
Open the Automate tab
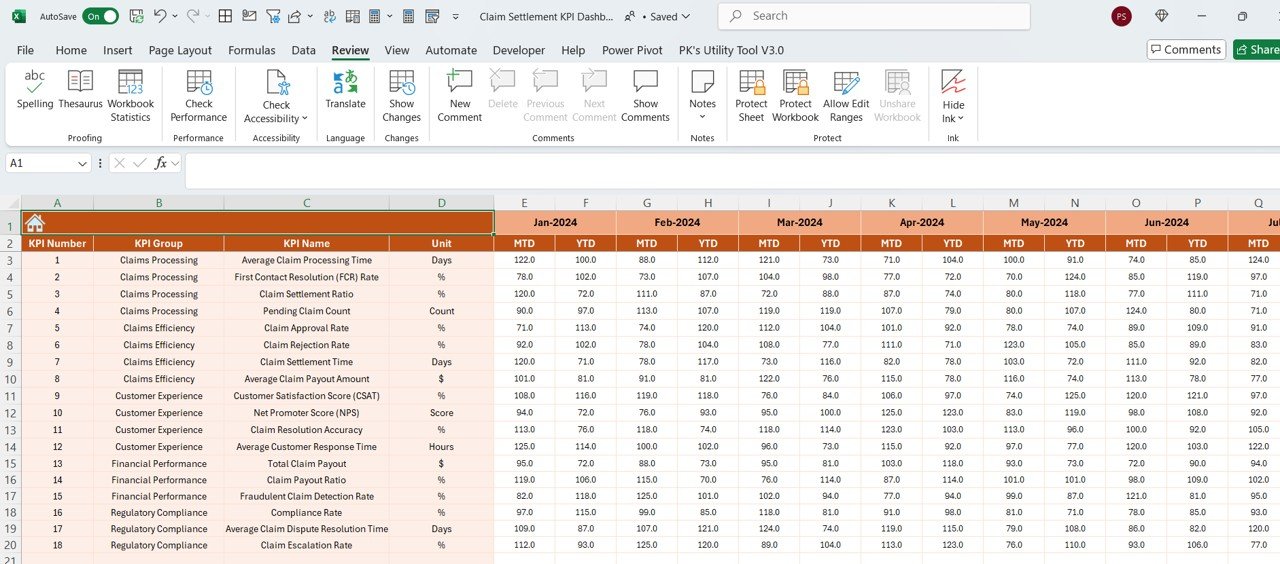[x=451, y=50]
